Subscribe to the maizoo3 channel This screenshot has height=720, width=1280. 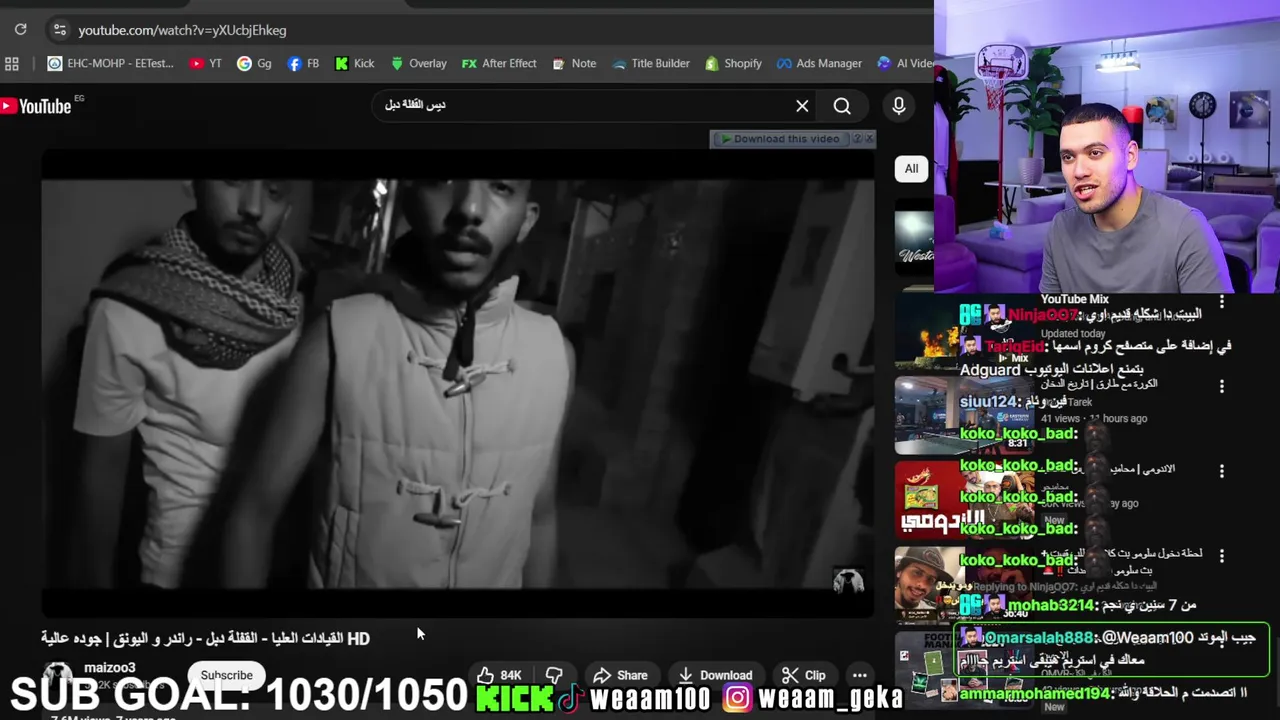[227, 675]
